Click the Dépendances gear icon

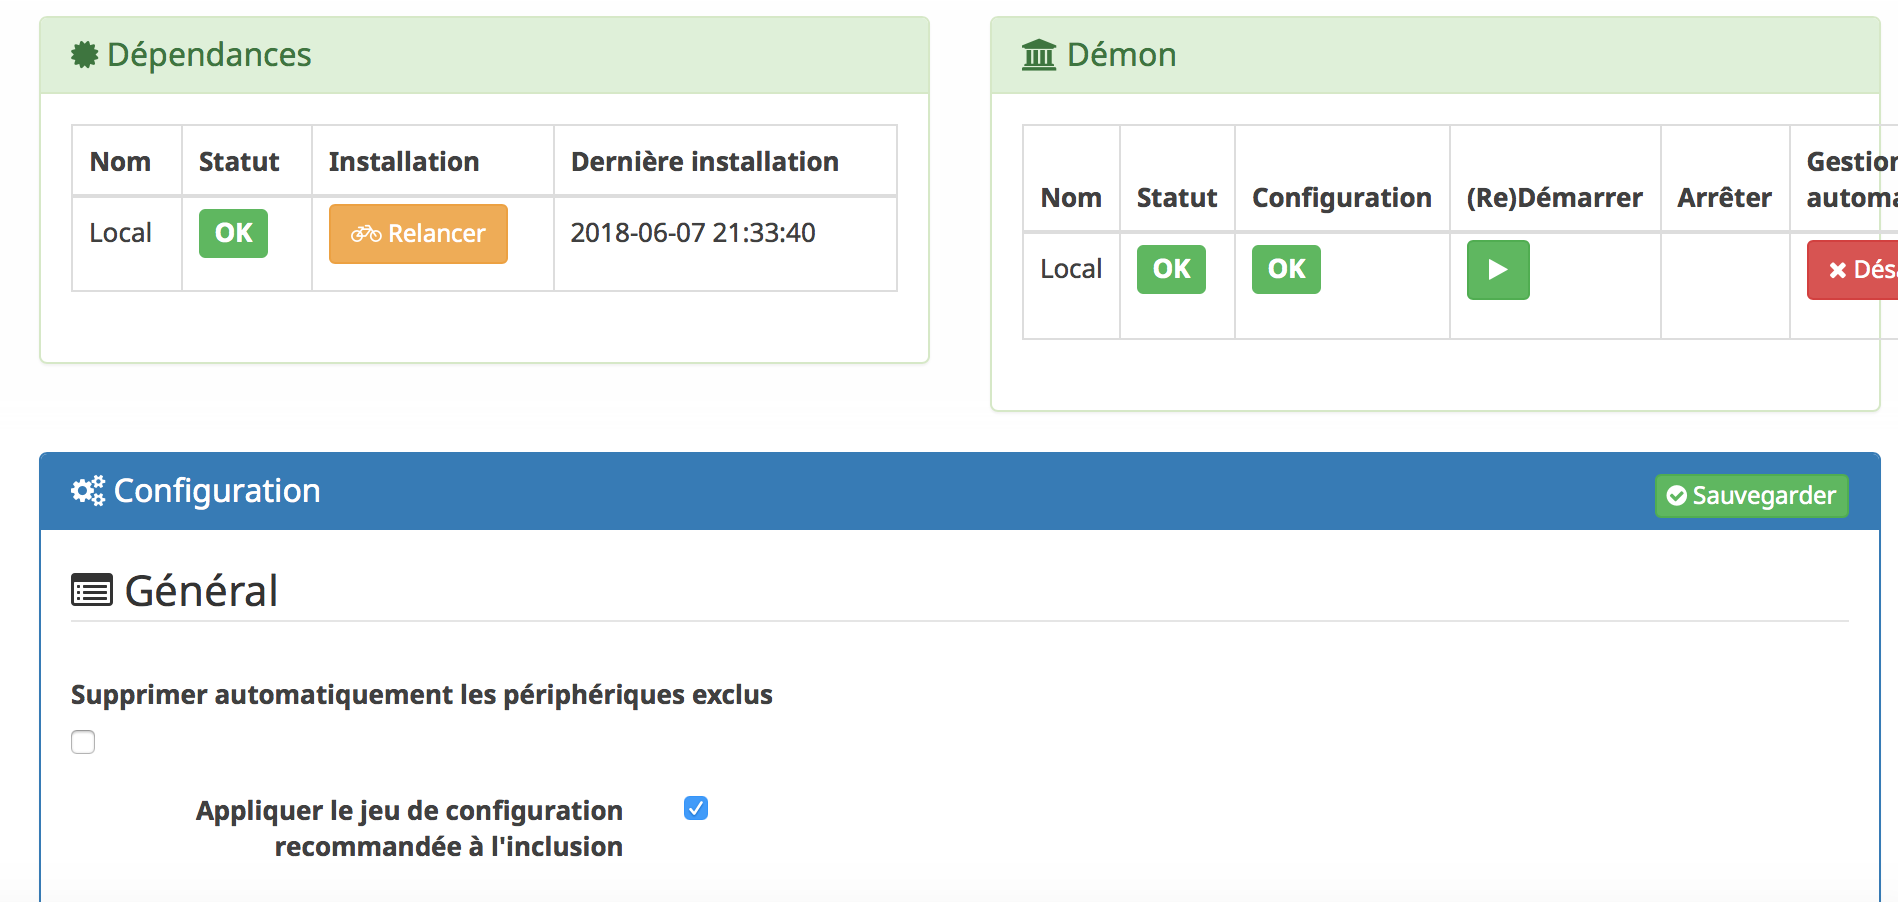(85, 55)
